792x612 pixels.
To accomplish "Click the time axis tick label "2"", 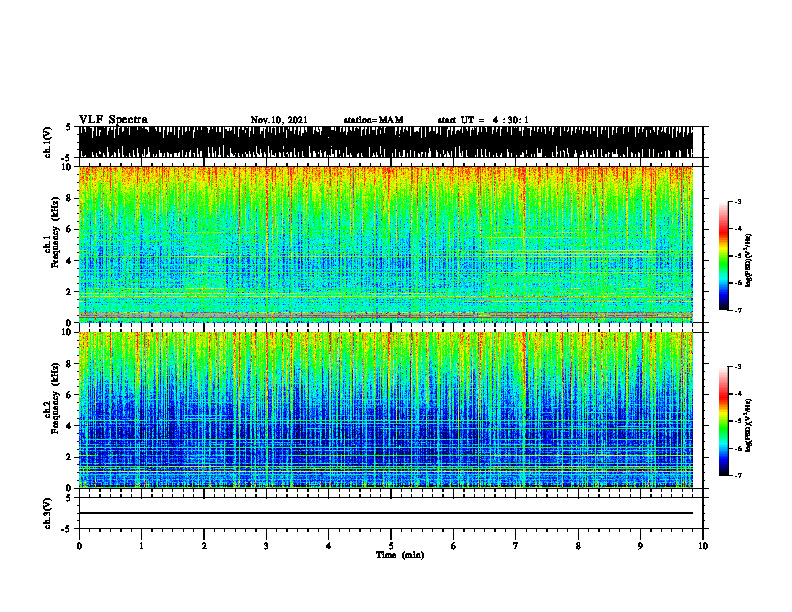I will pos(204,546).
